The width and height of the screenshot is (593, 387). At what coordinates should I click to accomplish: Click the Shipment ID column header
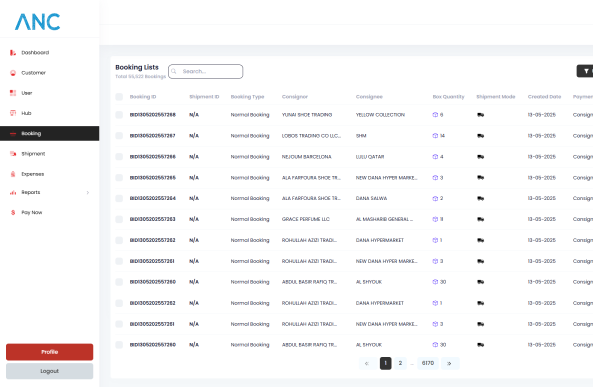(204, 97)
